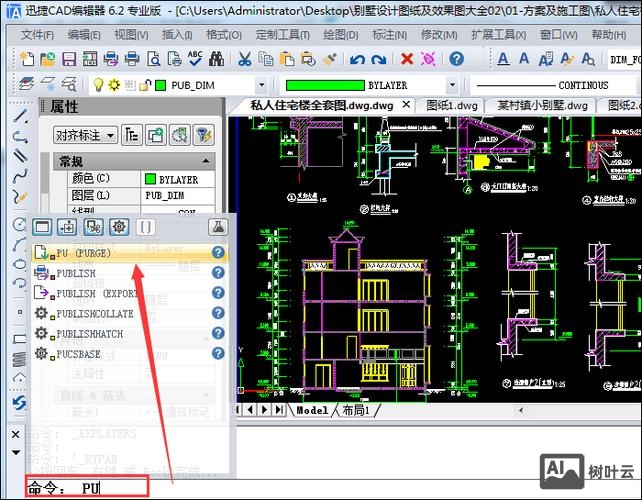Image resolution: width=642 pixels, height=500 pixels.
Task: Open the PUB_DIM layer dropdown
Action: (261, 85)
